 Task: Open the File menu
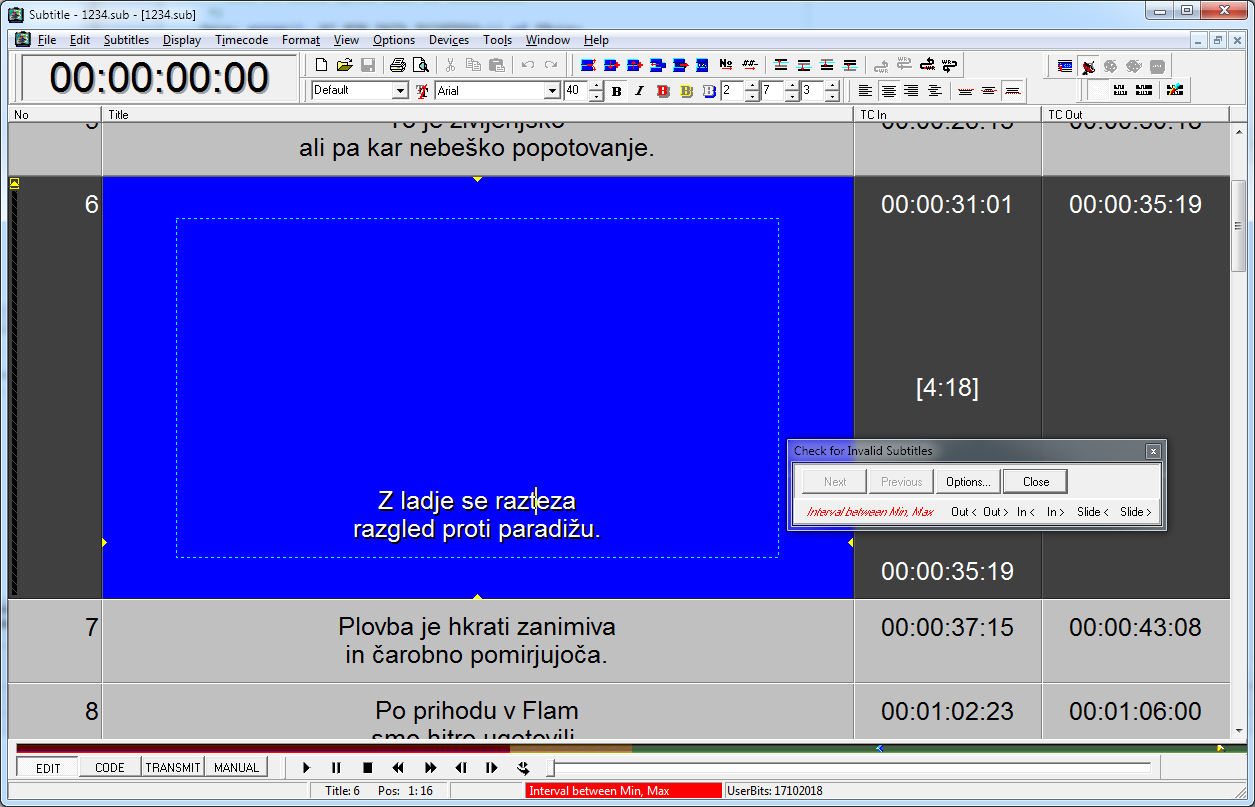click(47, 40)
